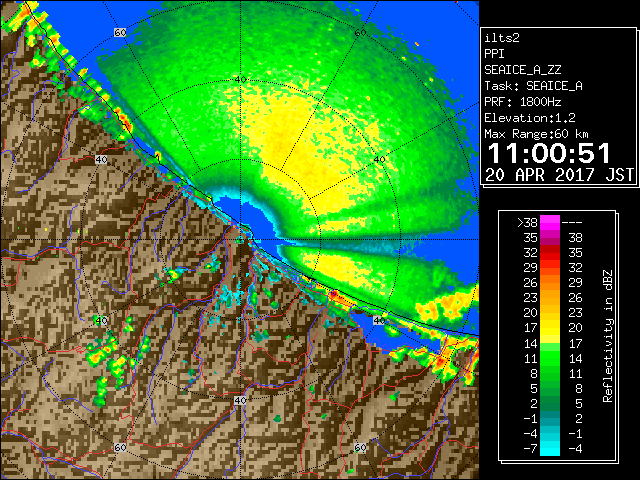640x480 pixels.
Task: Pick the cyan swatch at legend bottom
Action: point(550,448)
